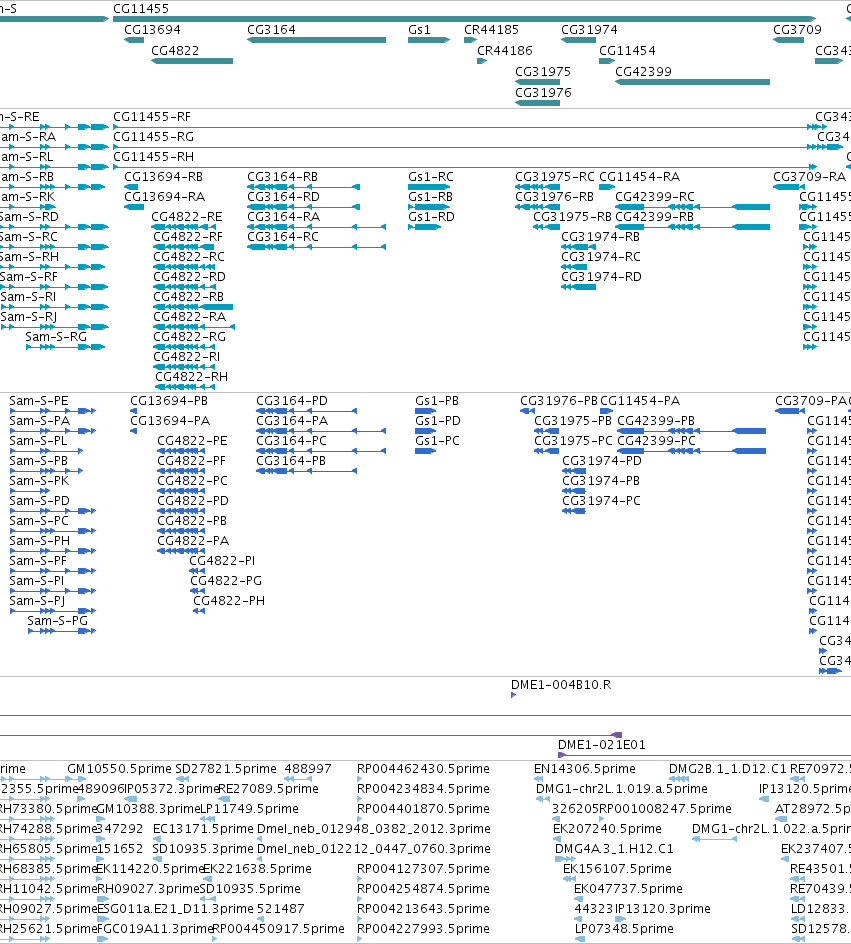
Task: Click protein CG31976-PB
Action: tap(559, 400)
